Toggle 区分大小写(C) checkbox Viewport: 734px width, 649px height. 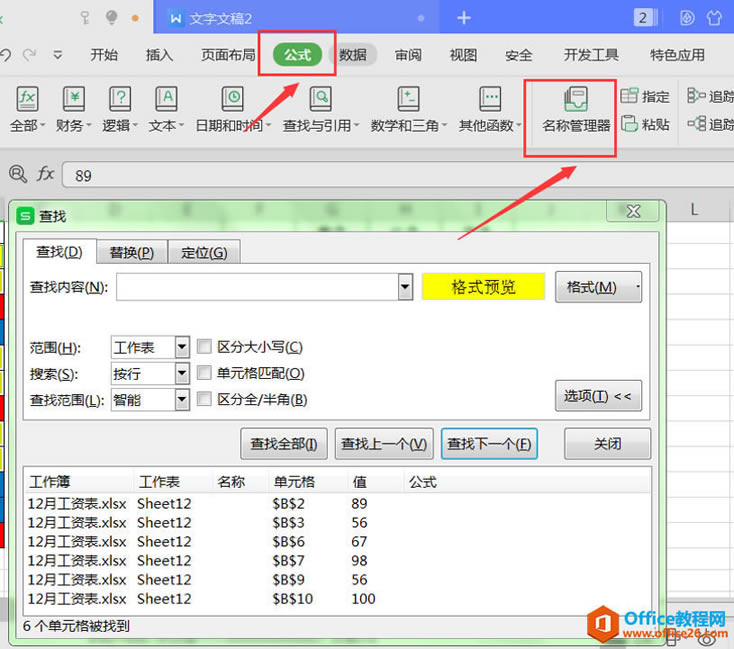[x=204, y=347]
